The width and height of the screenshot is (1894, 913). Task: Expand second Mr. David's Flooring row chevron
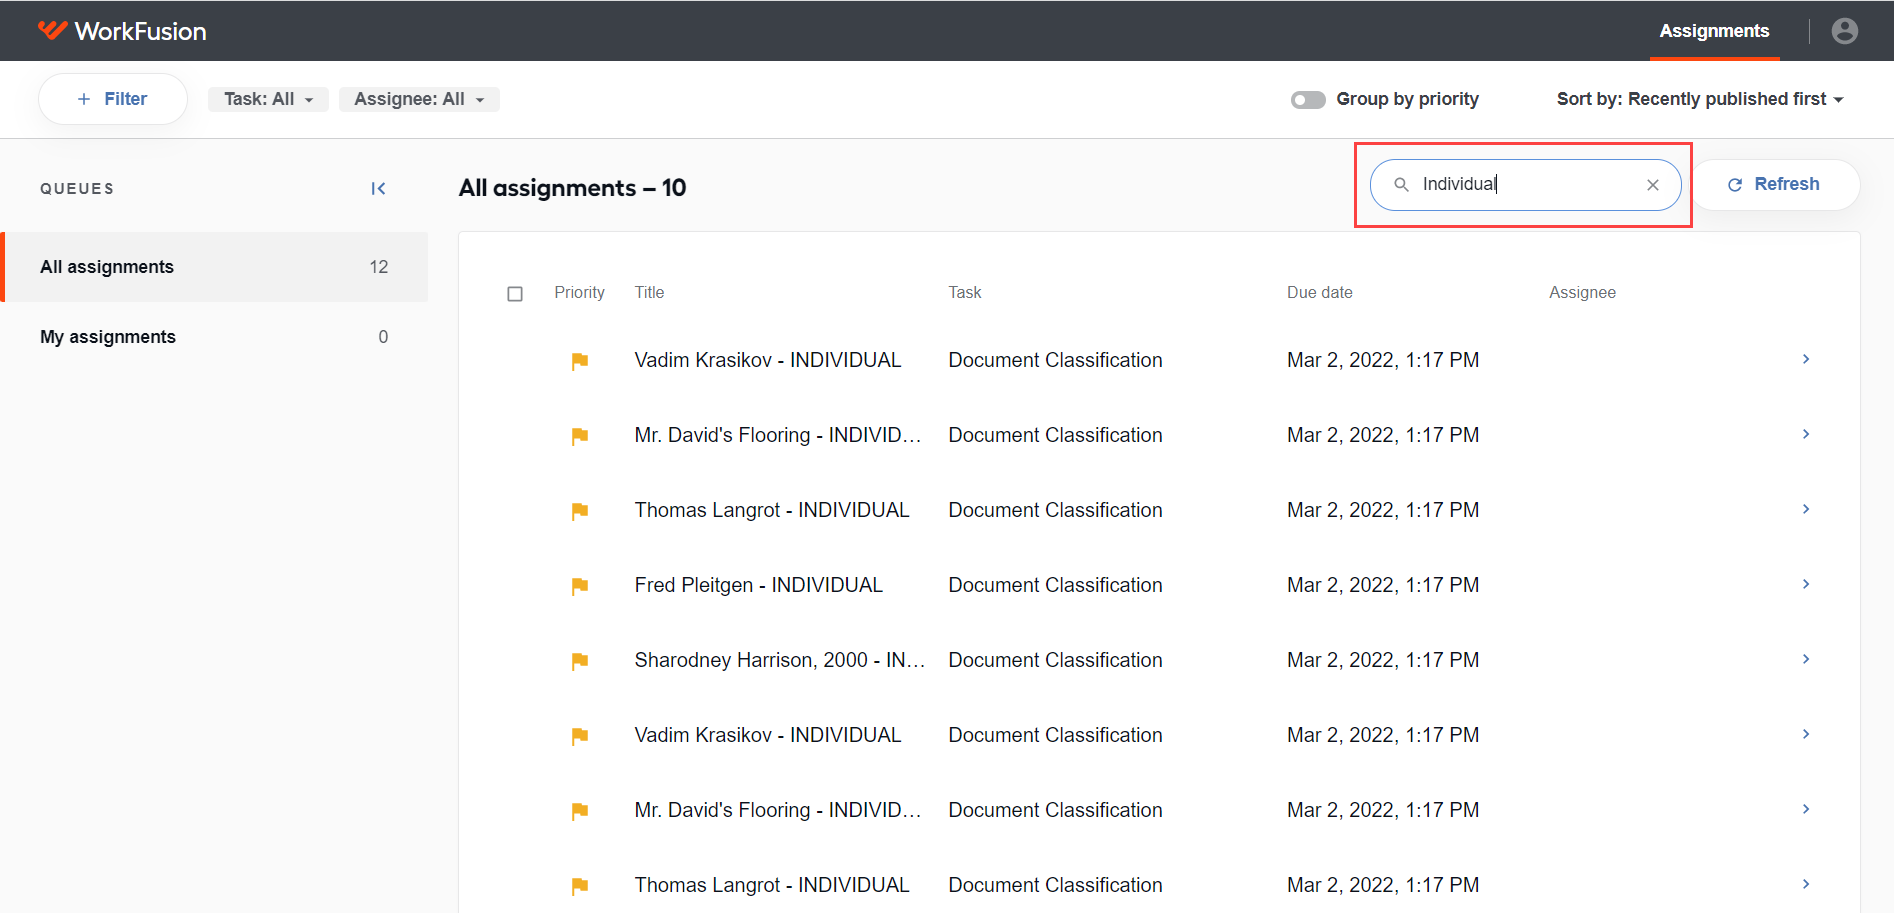(x=1806, y=809)
